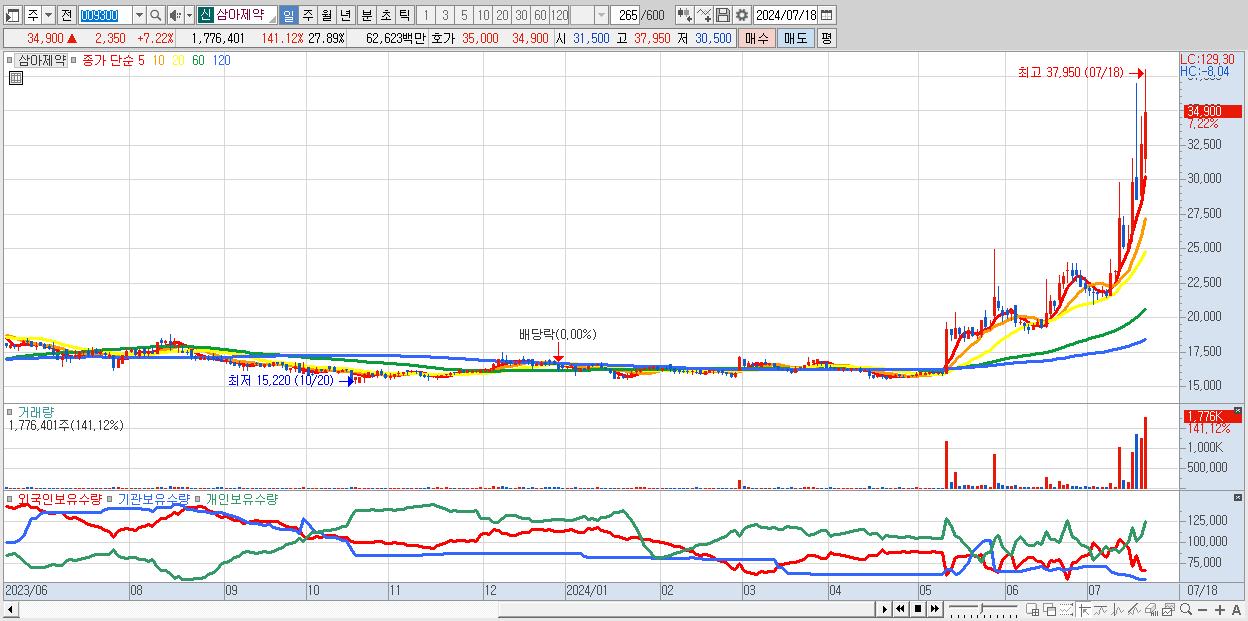Screen dimensions: 1248x621
Task: Click the line-with-checkmark indicator icon
Action: [703, 15]
